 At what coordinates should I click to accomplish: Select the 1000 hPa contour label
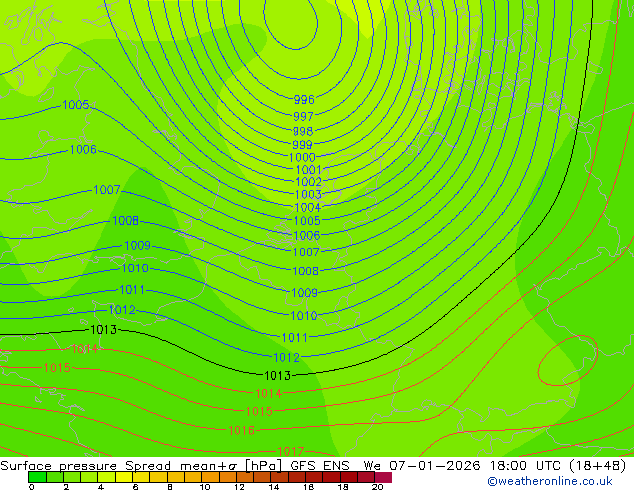pyautogui.click(x=302, y=157)
